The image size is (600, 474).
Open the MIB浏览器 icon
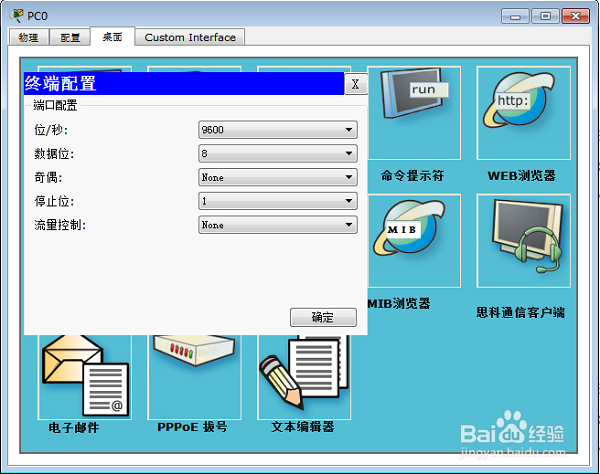click(x=414, y=241)
